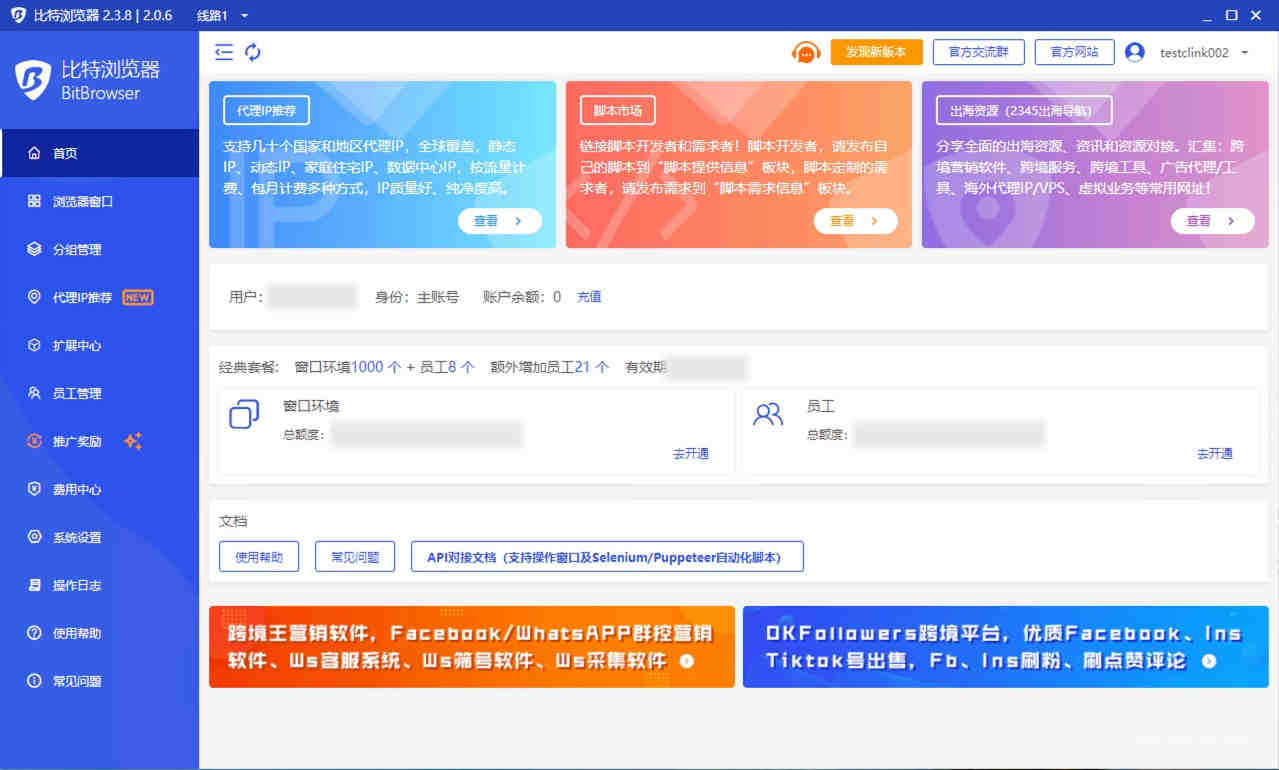The height and width of the screenshot is (770, 1279).
Task: Open the 官方网站 button
Action: [1074, 52]
